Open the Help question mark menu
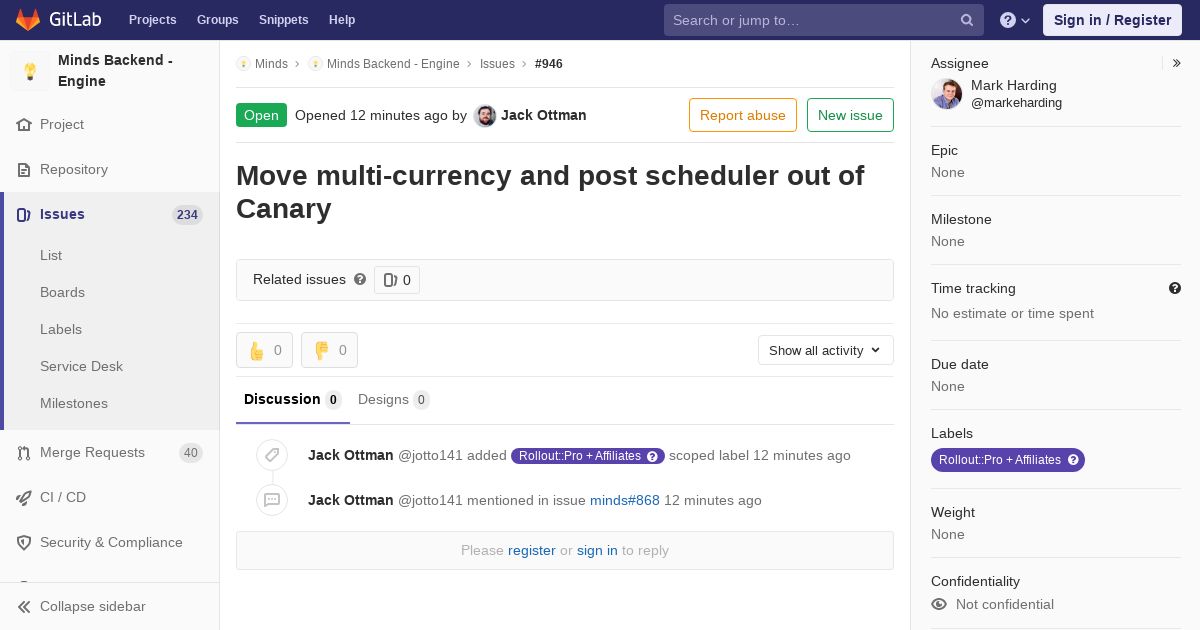Viewport: 1200px width, 630px height. coord(1015,20)
